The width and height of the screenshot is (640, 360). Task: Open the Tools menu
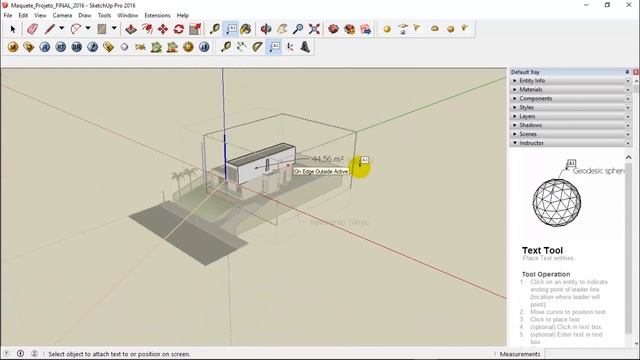click(x=104, y=16)
